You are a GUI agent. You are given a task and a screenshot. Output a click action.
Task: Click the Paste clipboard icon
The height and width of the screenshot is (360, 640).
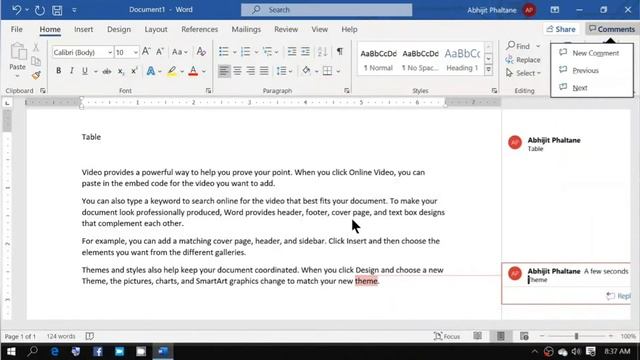tap(18, 52)
